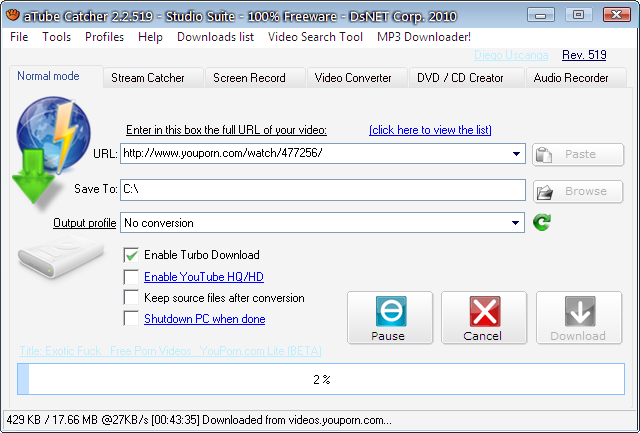Switch to the Video Converter tab
640x433 pixels.
[357, 78]
